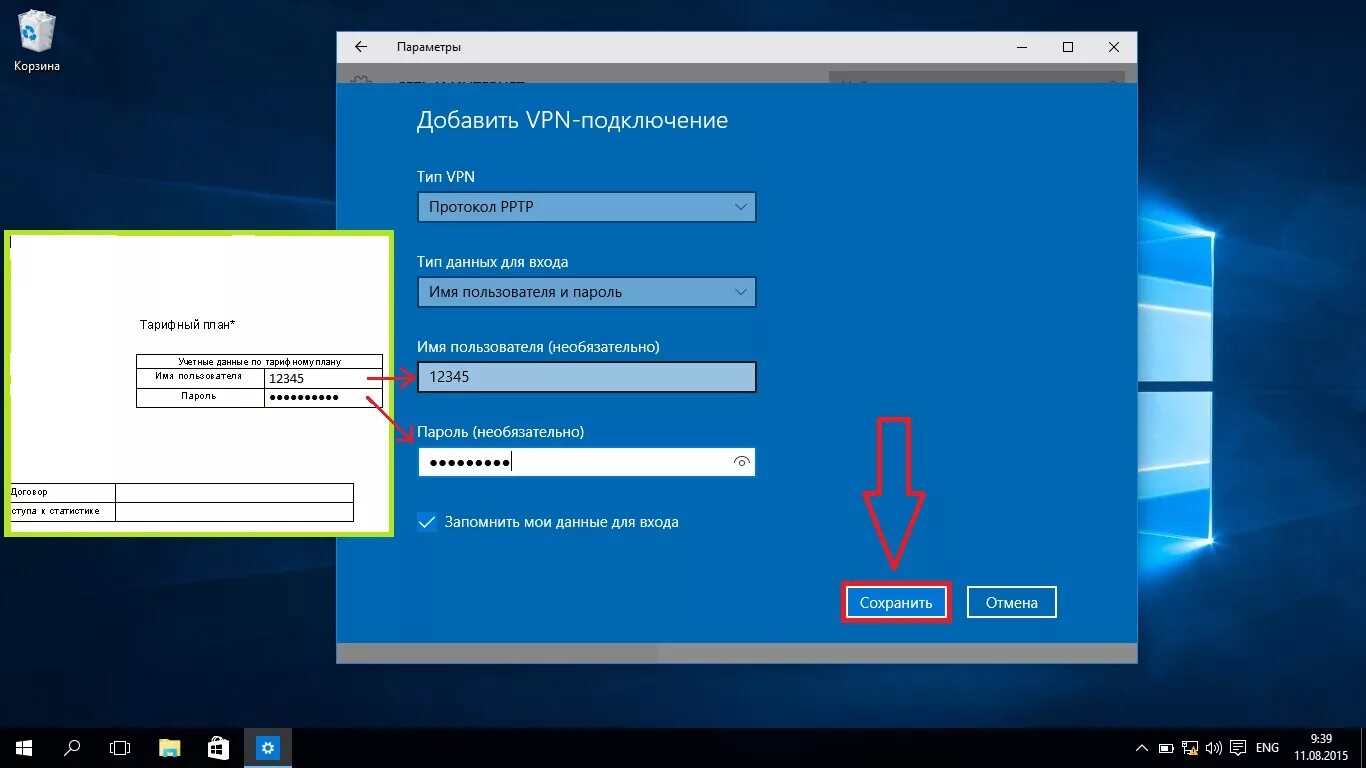Check battery status tray icon
1366x768 pixels.
[x=1166, y=748]
